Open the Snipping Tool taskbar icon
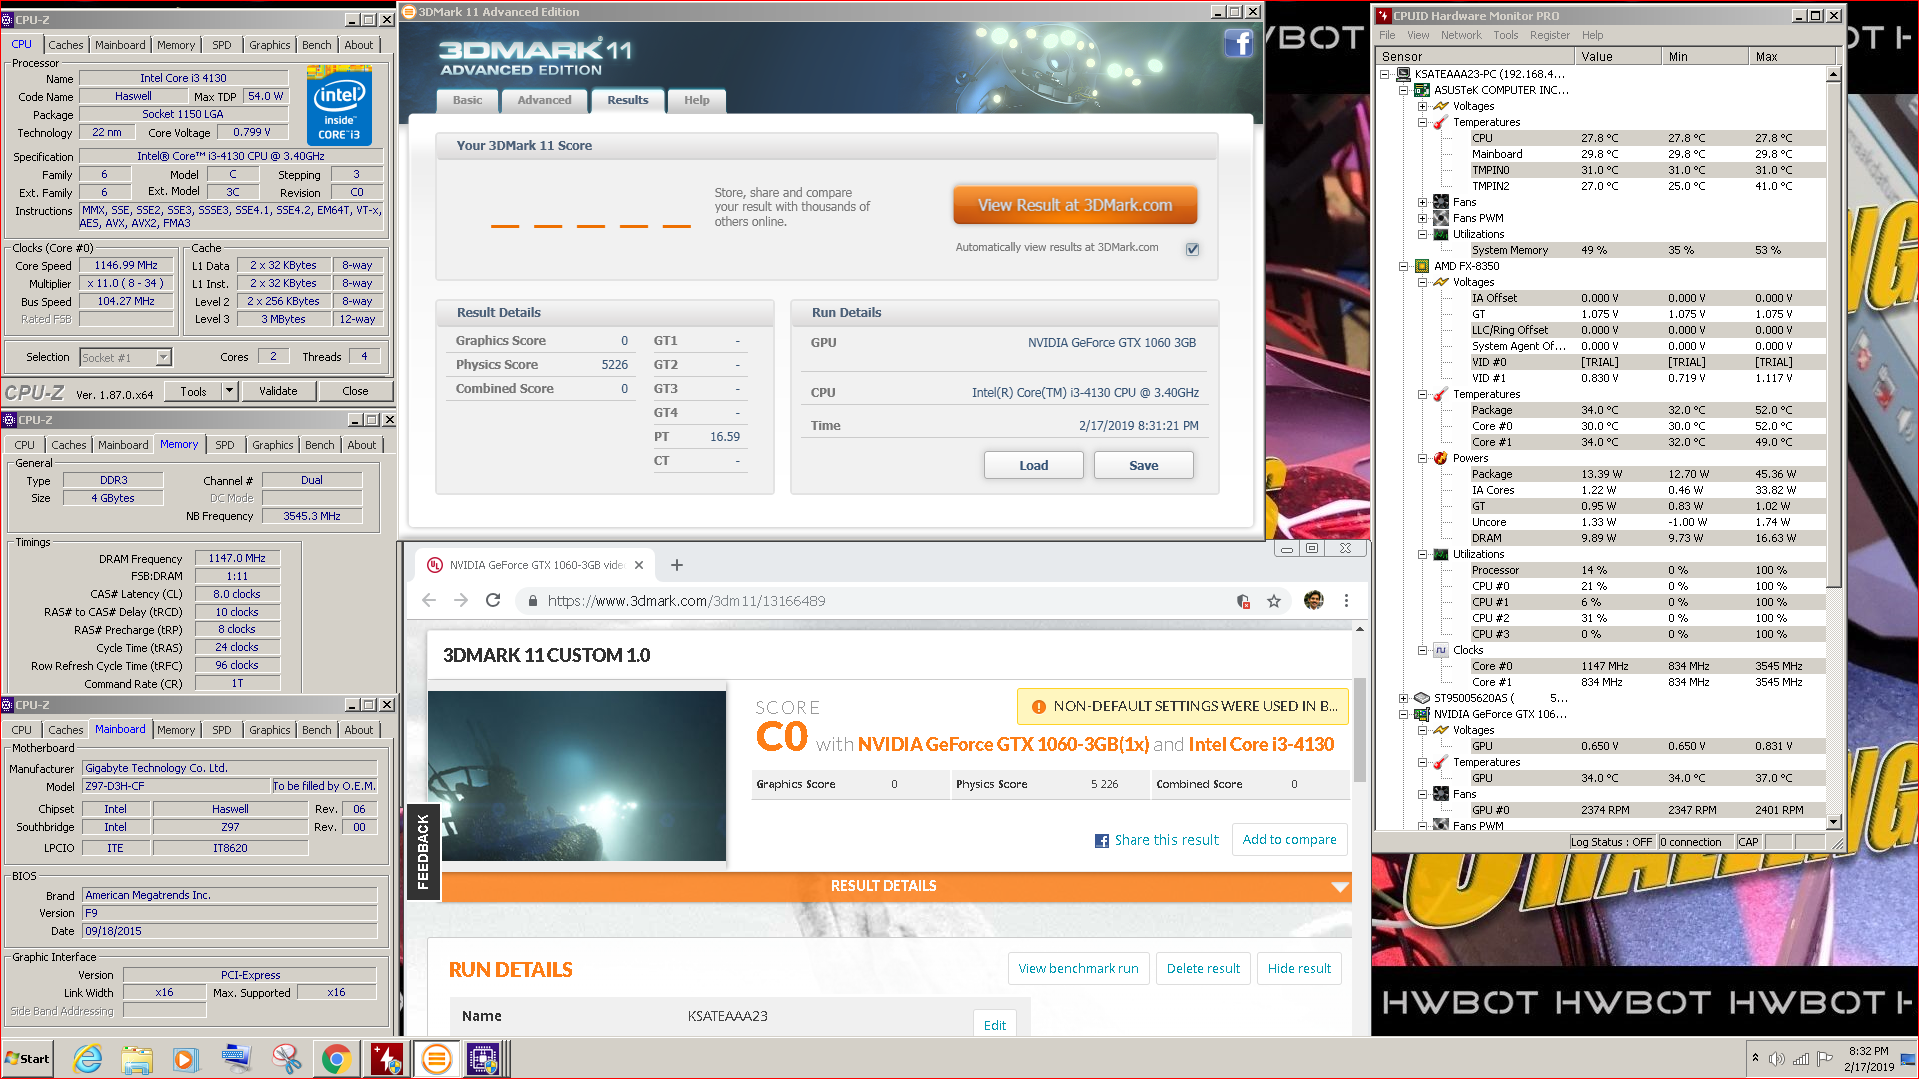Image resolution: width=1919 pixels, height=1079 pixels. [x=286, y=1059]
